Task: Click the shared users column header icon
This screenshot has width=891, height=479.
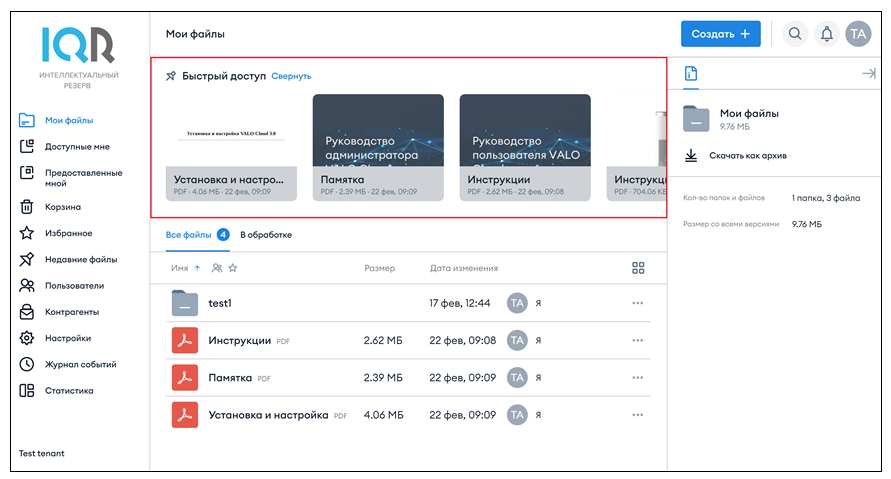Action: click(x=216, y=268)
